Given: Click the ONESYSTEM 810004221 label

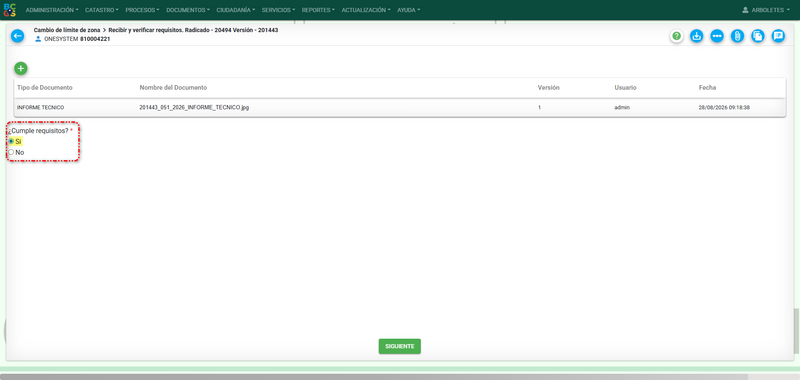Looking at the screenshot, I should 77,39.
